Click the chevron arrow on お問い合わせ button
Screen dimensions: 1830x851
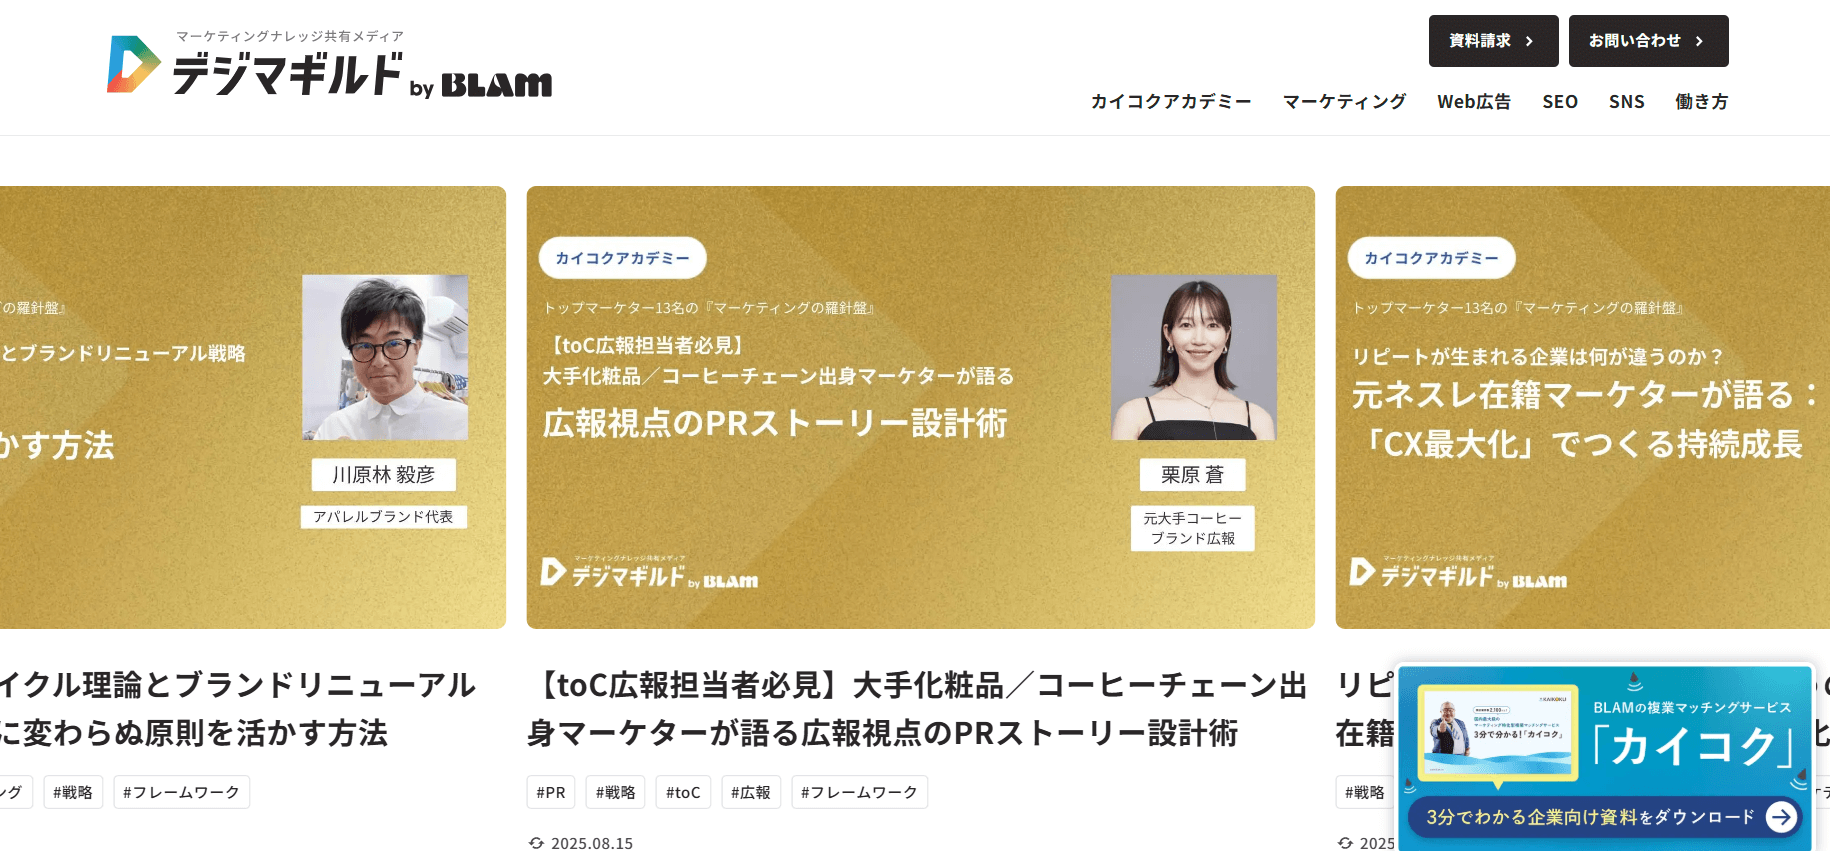[x=1699, y=41]
